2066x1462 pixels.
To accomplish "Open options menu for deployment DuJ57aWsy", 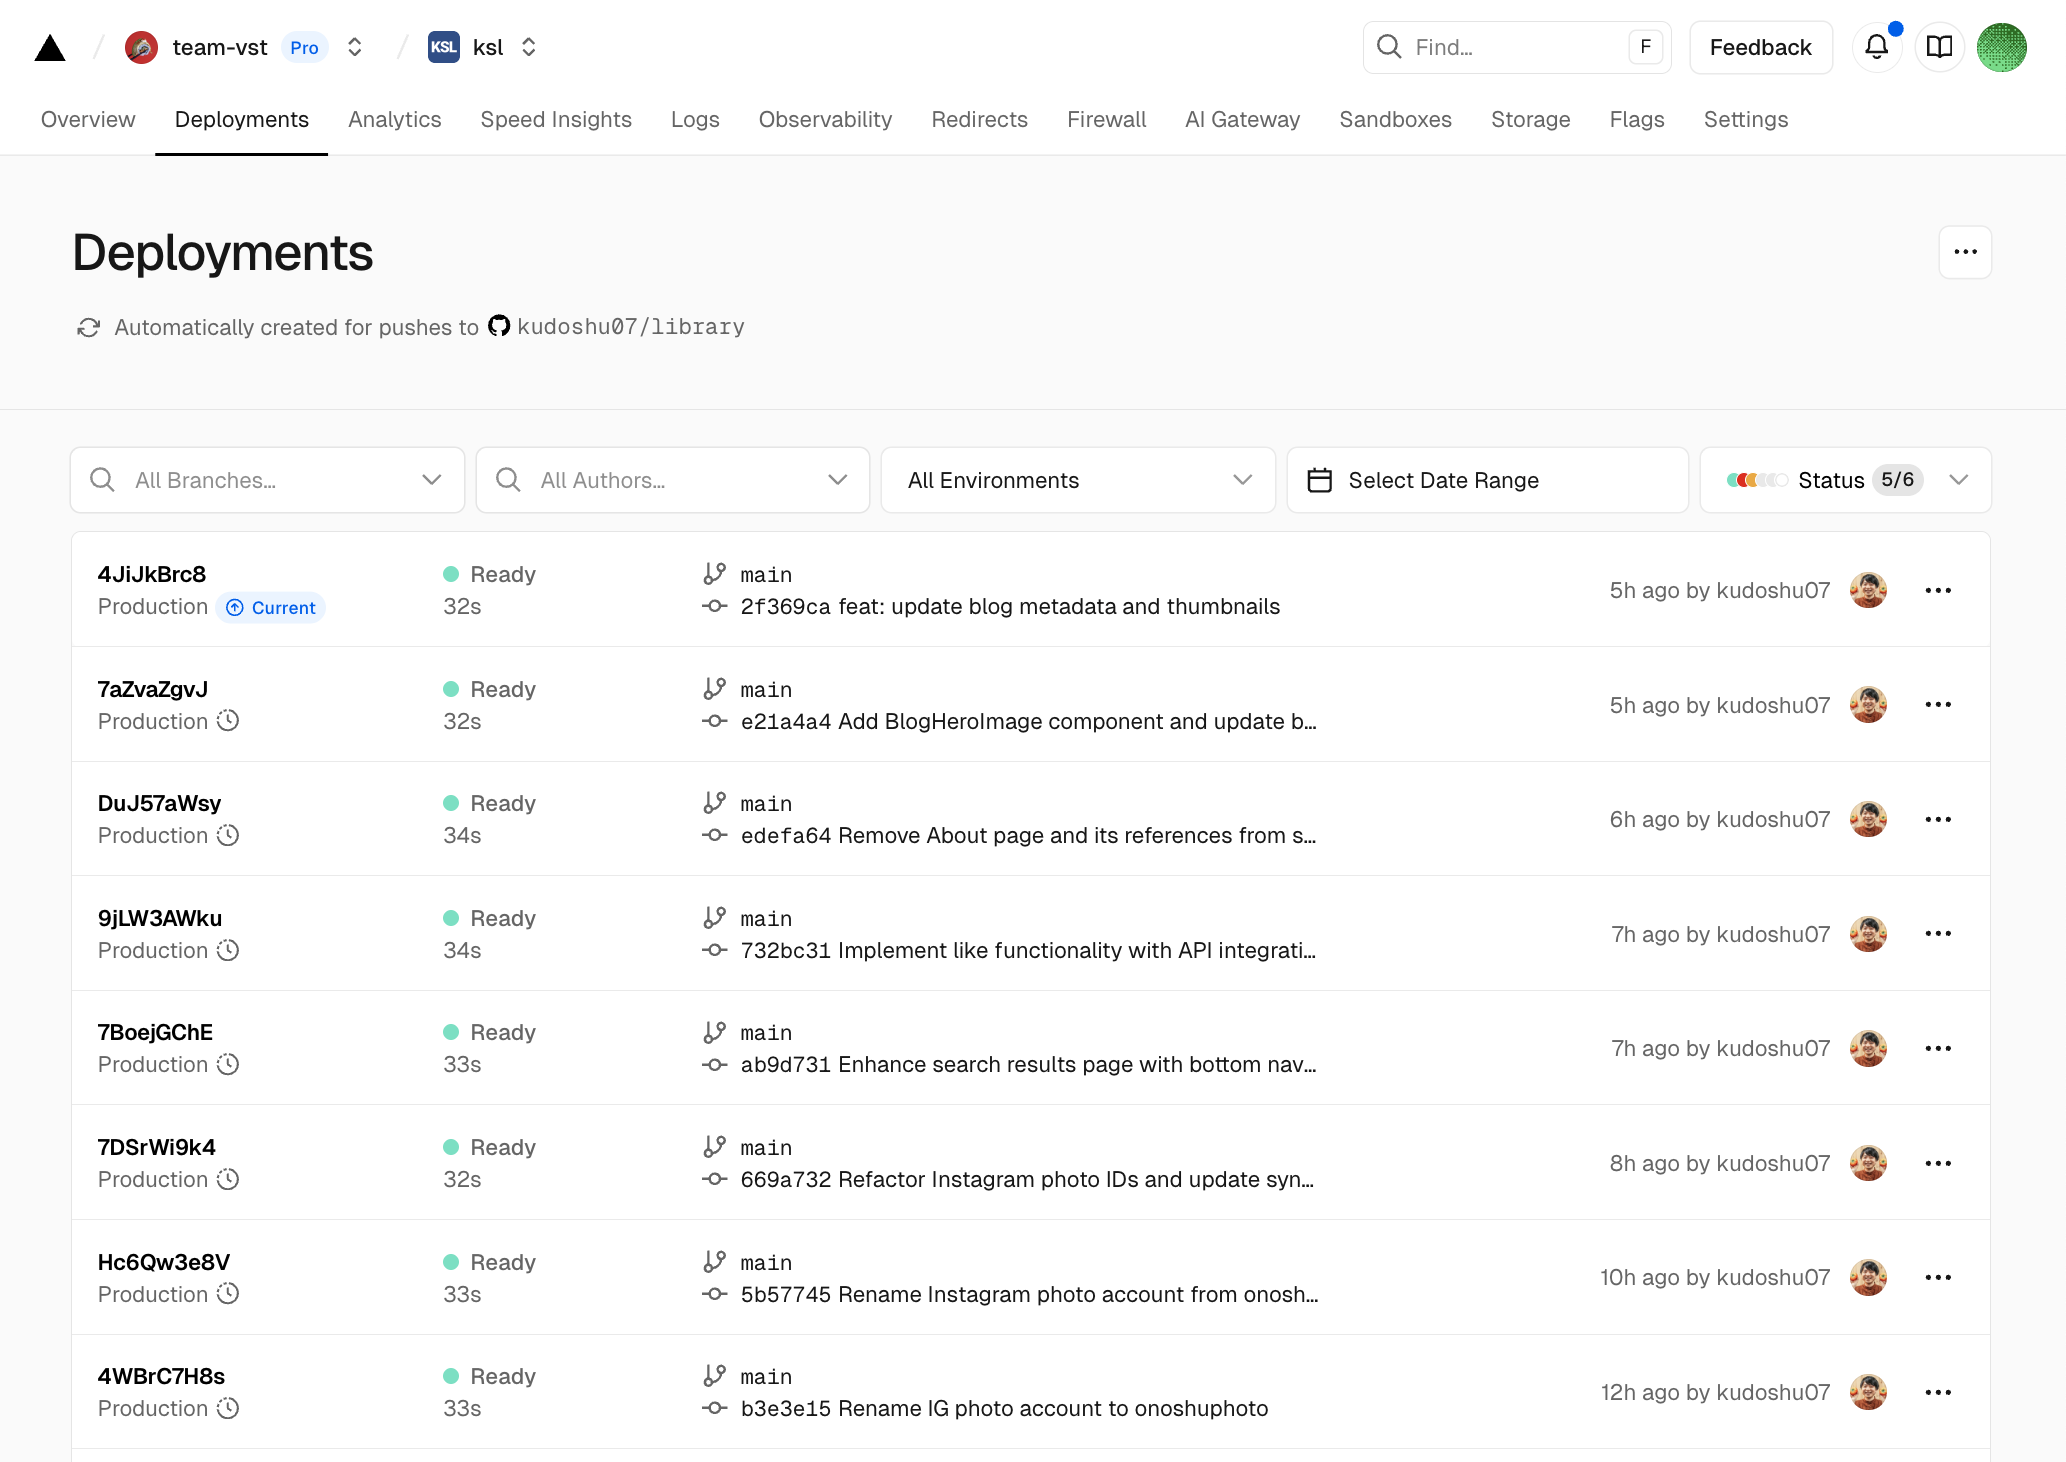I will [1937, 819].
